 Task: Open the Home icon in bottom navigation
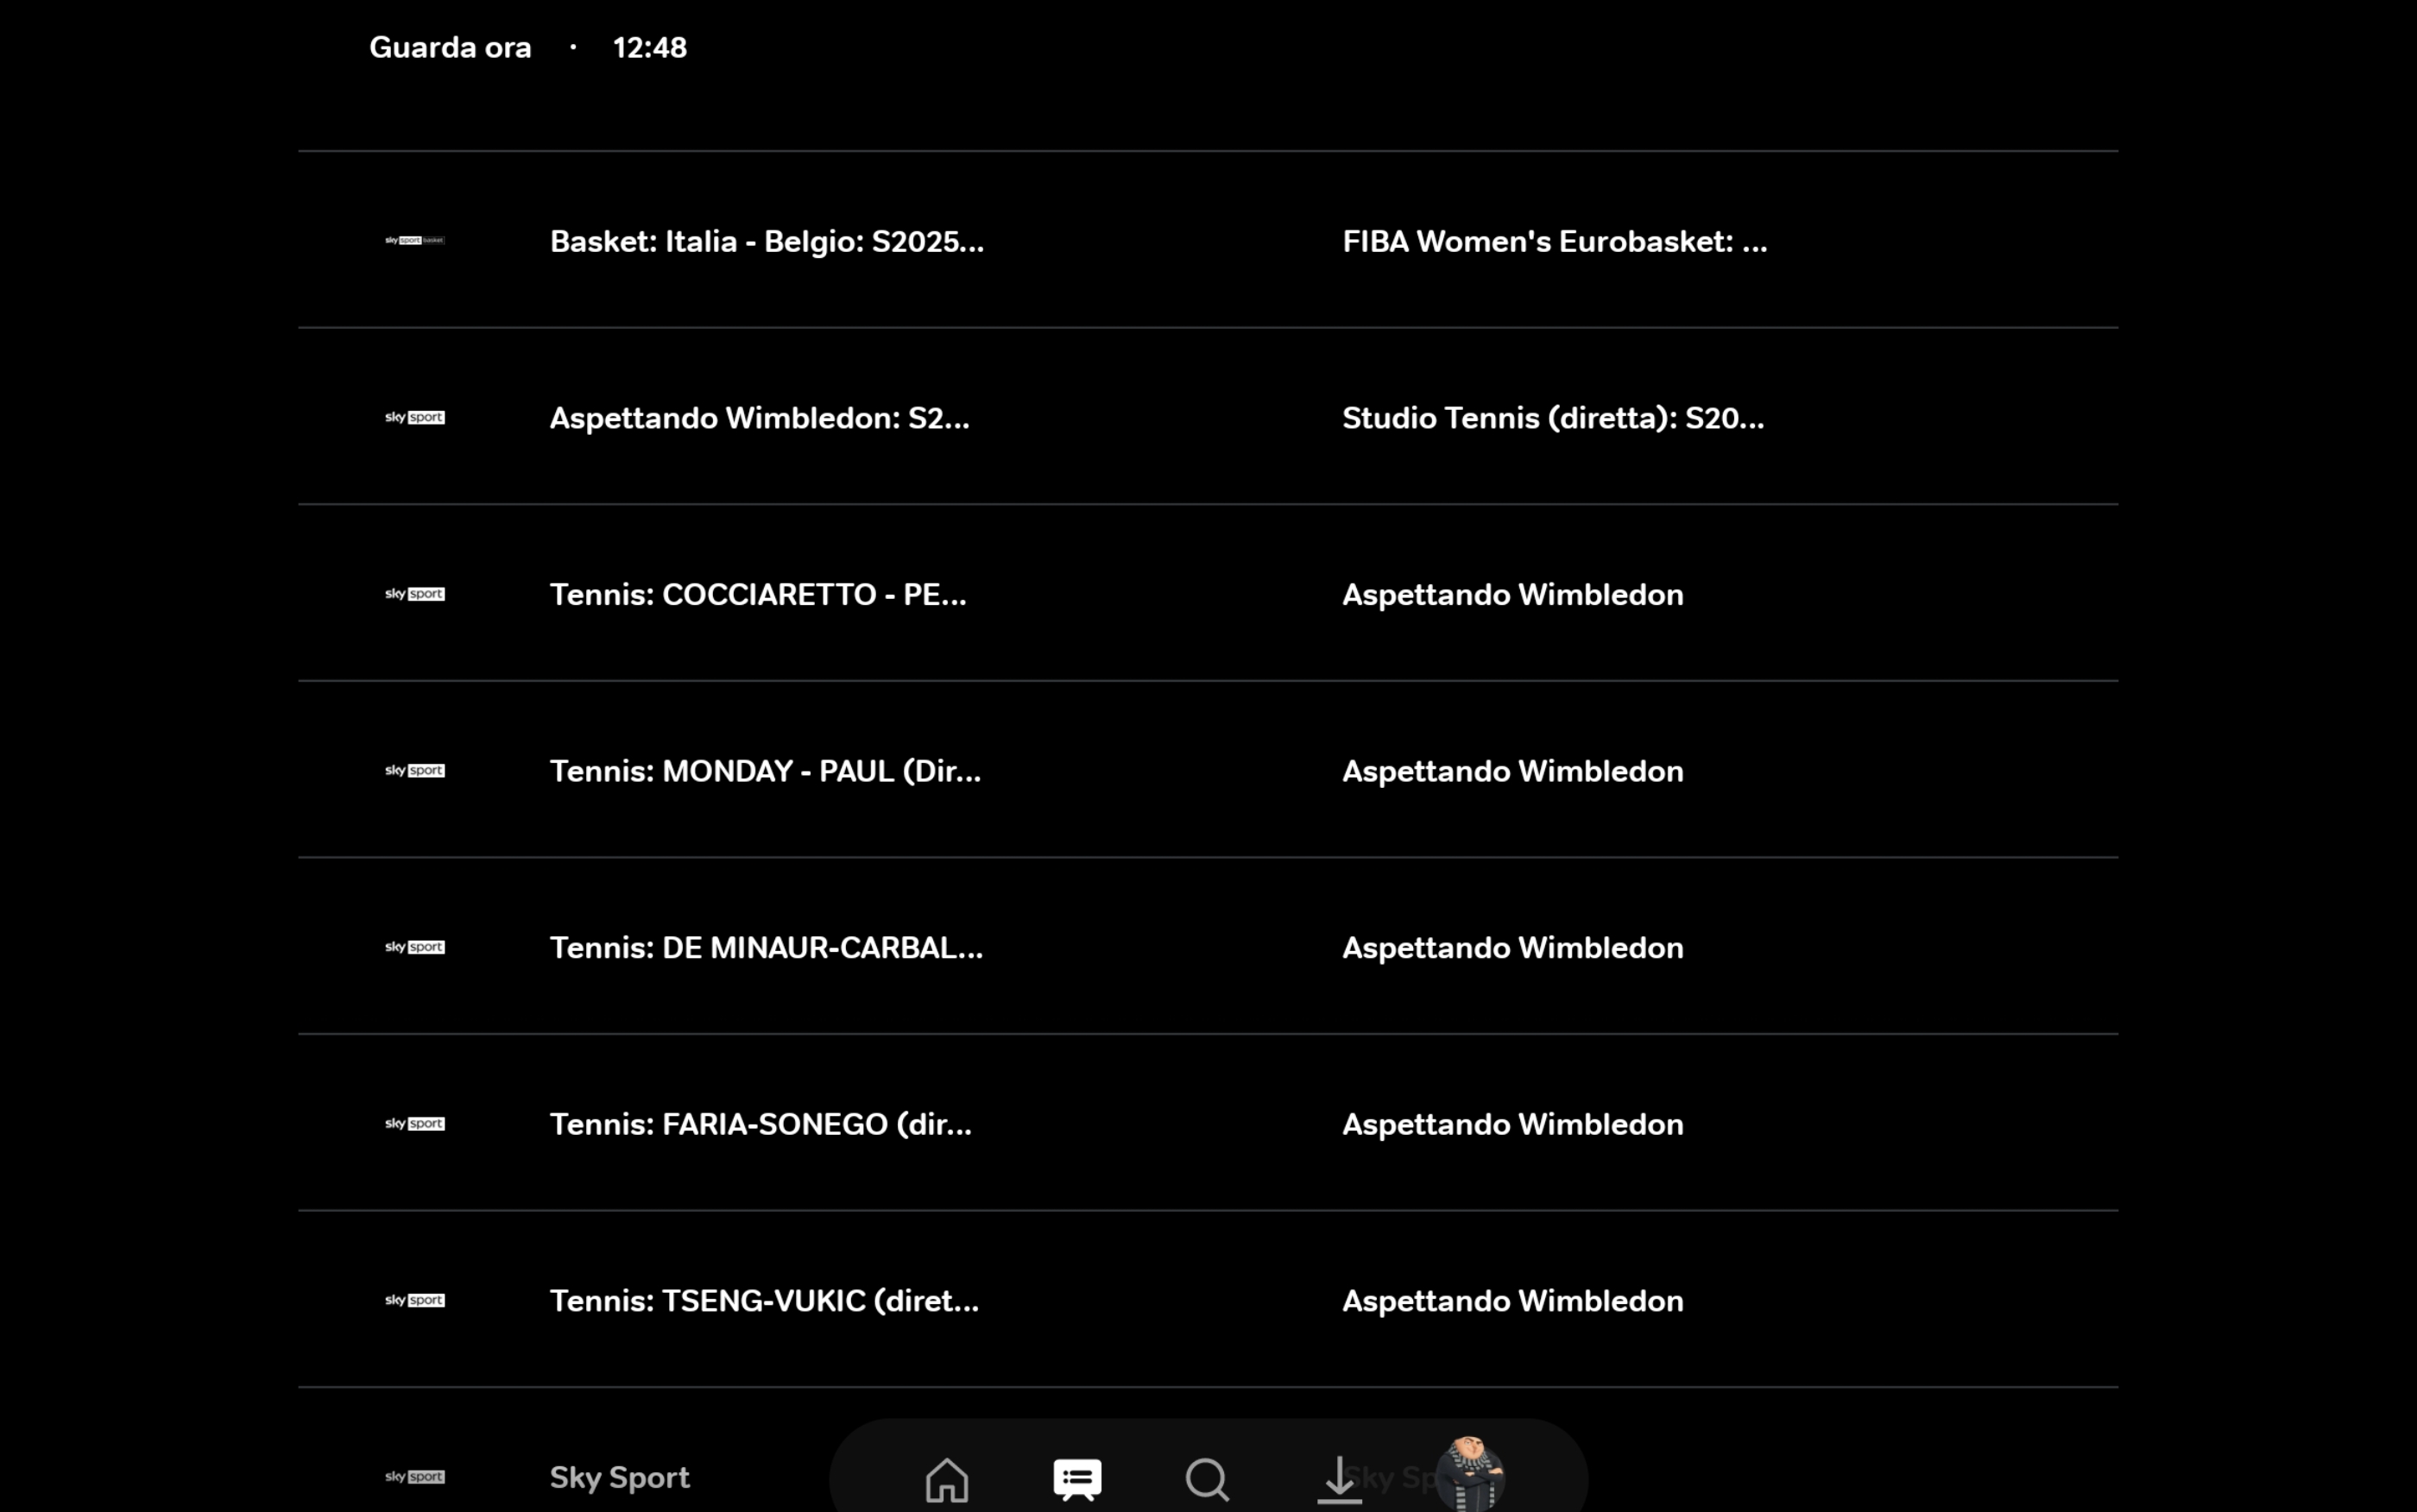(946, 1479)
